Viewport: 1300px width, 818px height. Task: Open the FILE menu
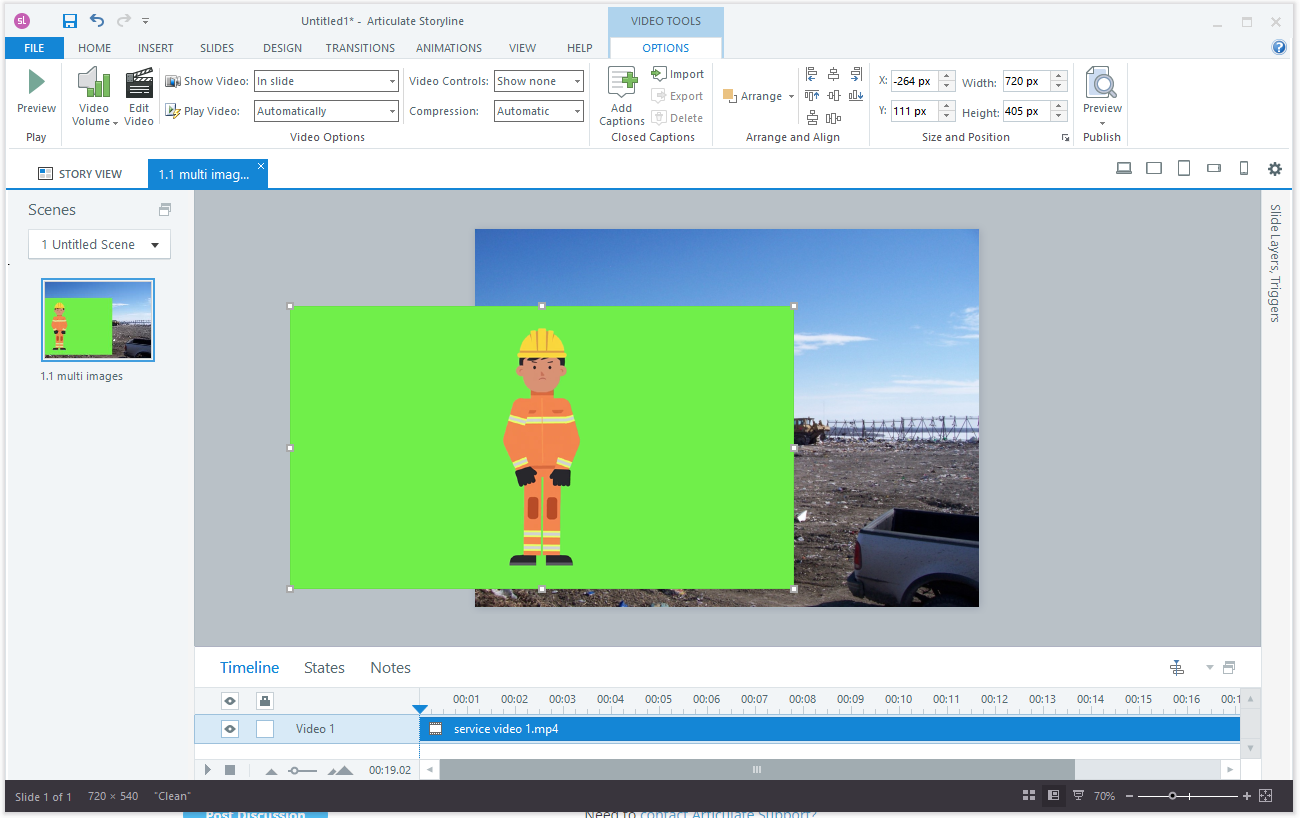point(34,47)
